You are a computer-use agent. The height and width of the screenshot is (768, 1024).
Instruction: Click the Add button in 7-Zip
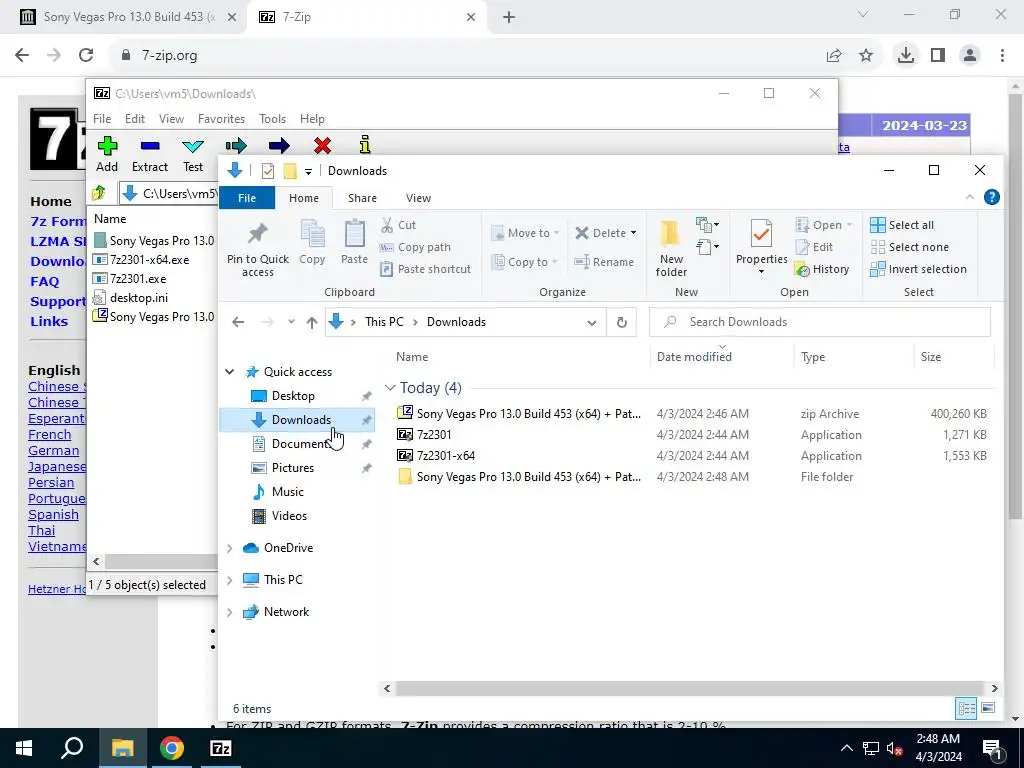tap(107, 154)
